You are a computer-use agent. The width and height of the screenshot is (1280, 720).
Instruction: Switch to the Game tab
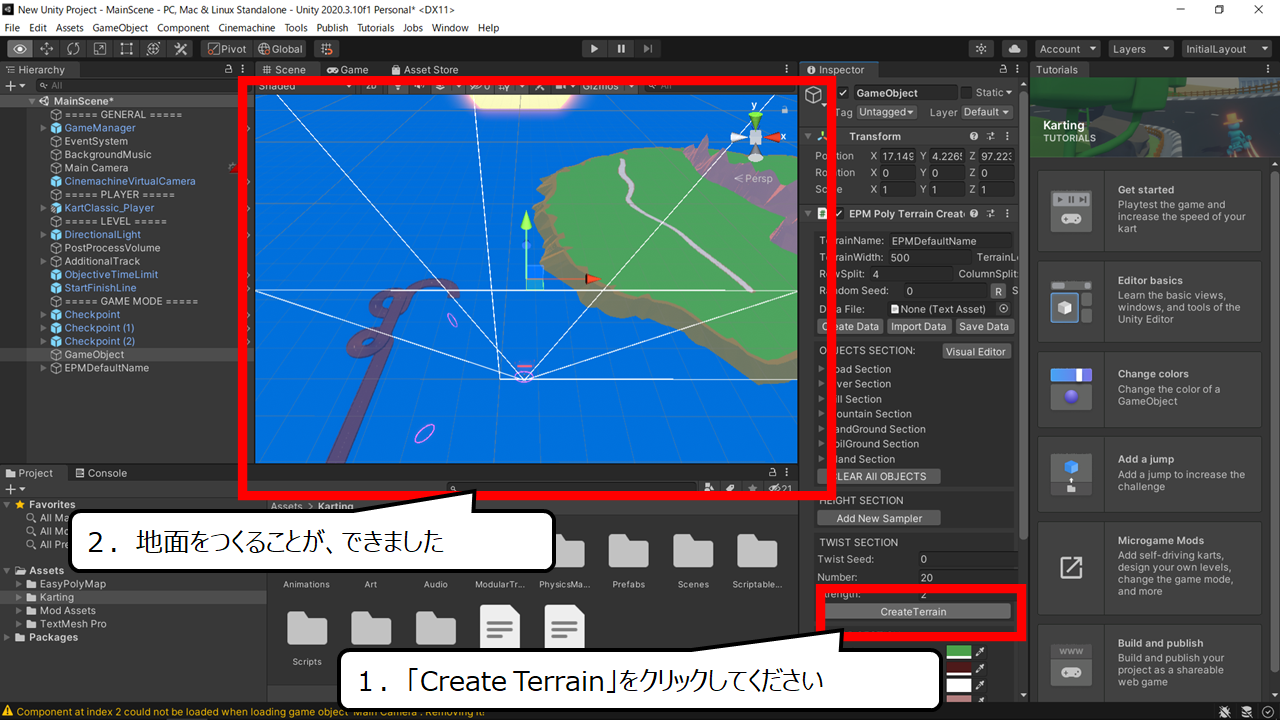coord(347,70)
